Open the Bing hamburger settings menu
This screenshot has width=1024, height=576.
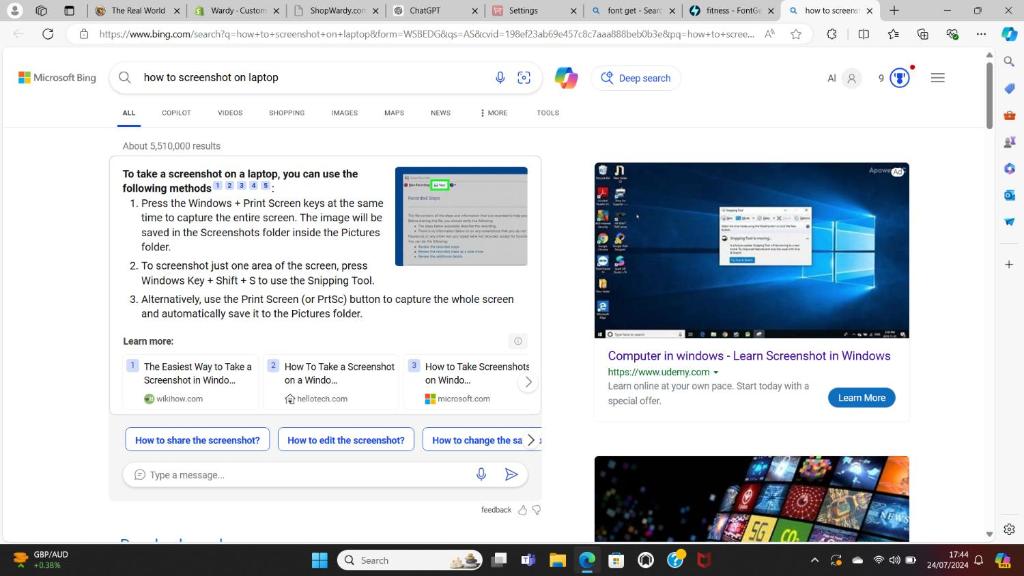tap(937, 78)
